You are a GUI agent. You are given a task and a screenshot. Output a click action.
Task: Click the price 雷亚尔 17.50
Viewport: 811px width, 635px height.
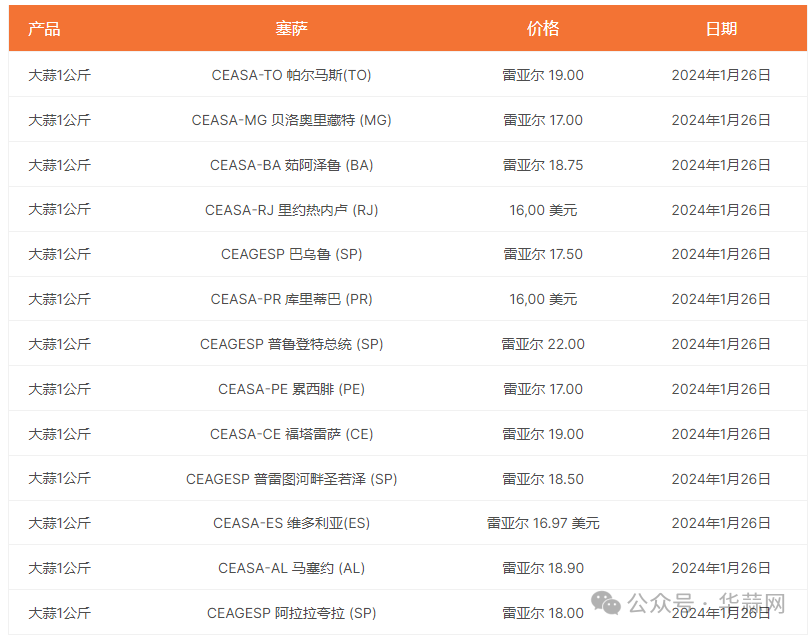tap(543, 254)
